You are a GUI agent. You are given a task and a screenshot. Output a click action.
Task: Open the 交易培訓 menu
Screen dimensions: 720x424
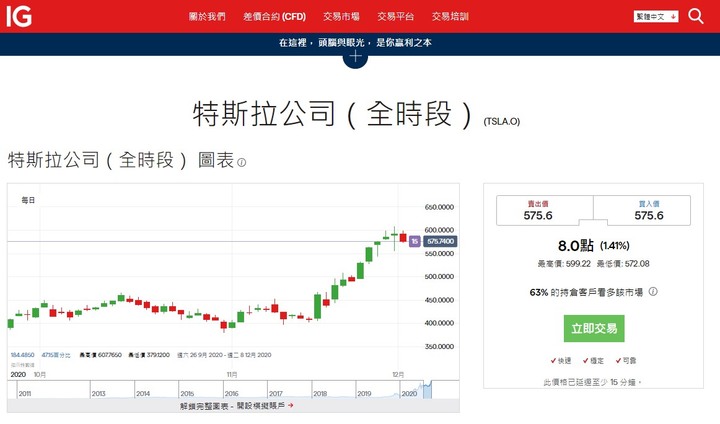450,17
